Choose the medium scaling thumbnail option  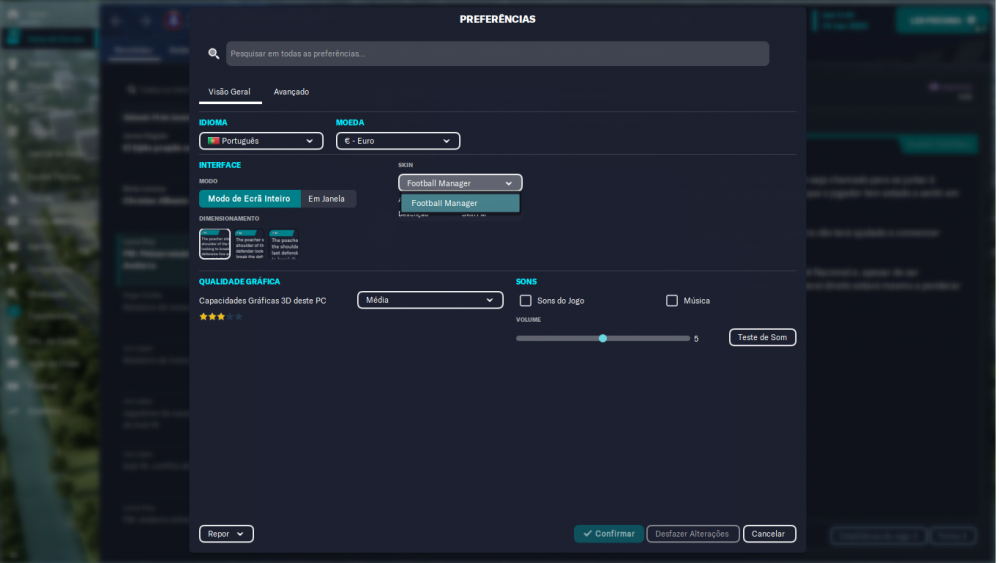[249, 244]
